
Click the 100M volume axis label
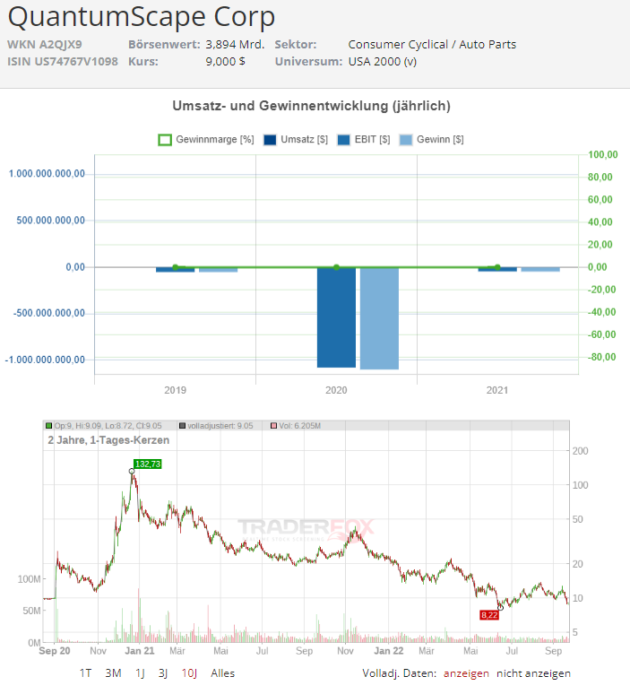(29, 579)
